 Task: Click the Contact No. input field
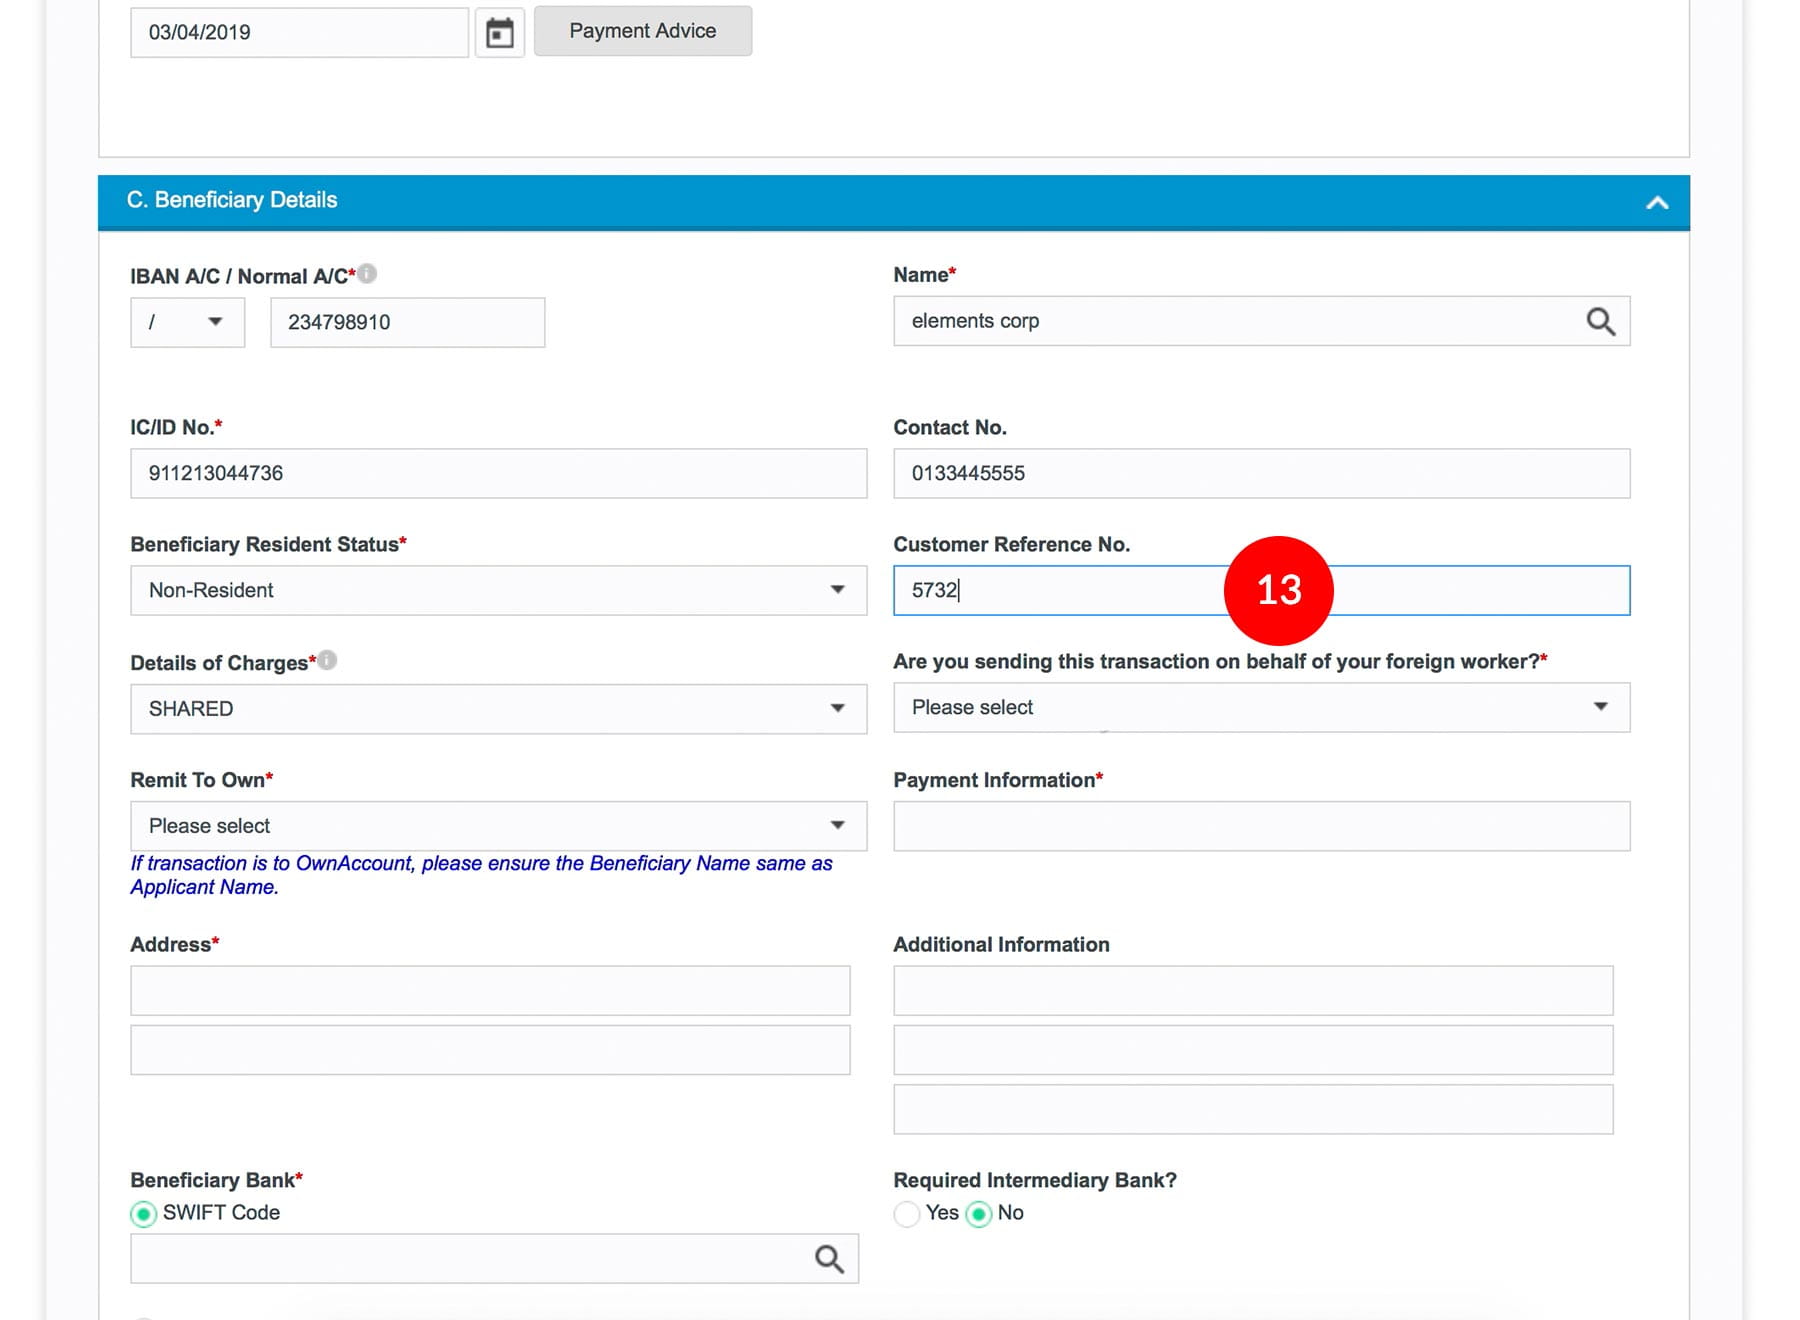pyautogui.click(x=1260, y=473)
